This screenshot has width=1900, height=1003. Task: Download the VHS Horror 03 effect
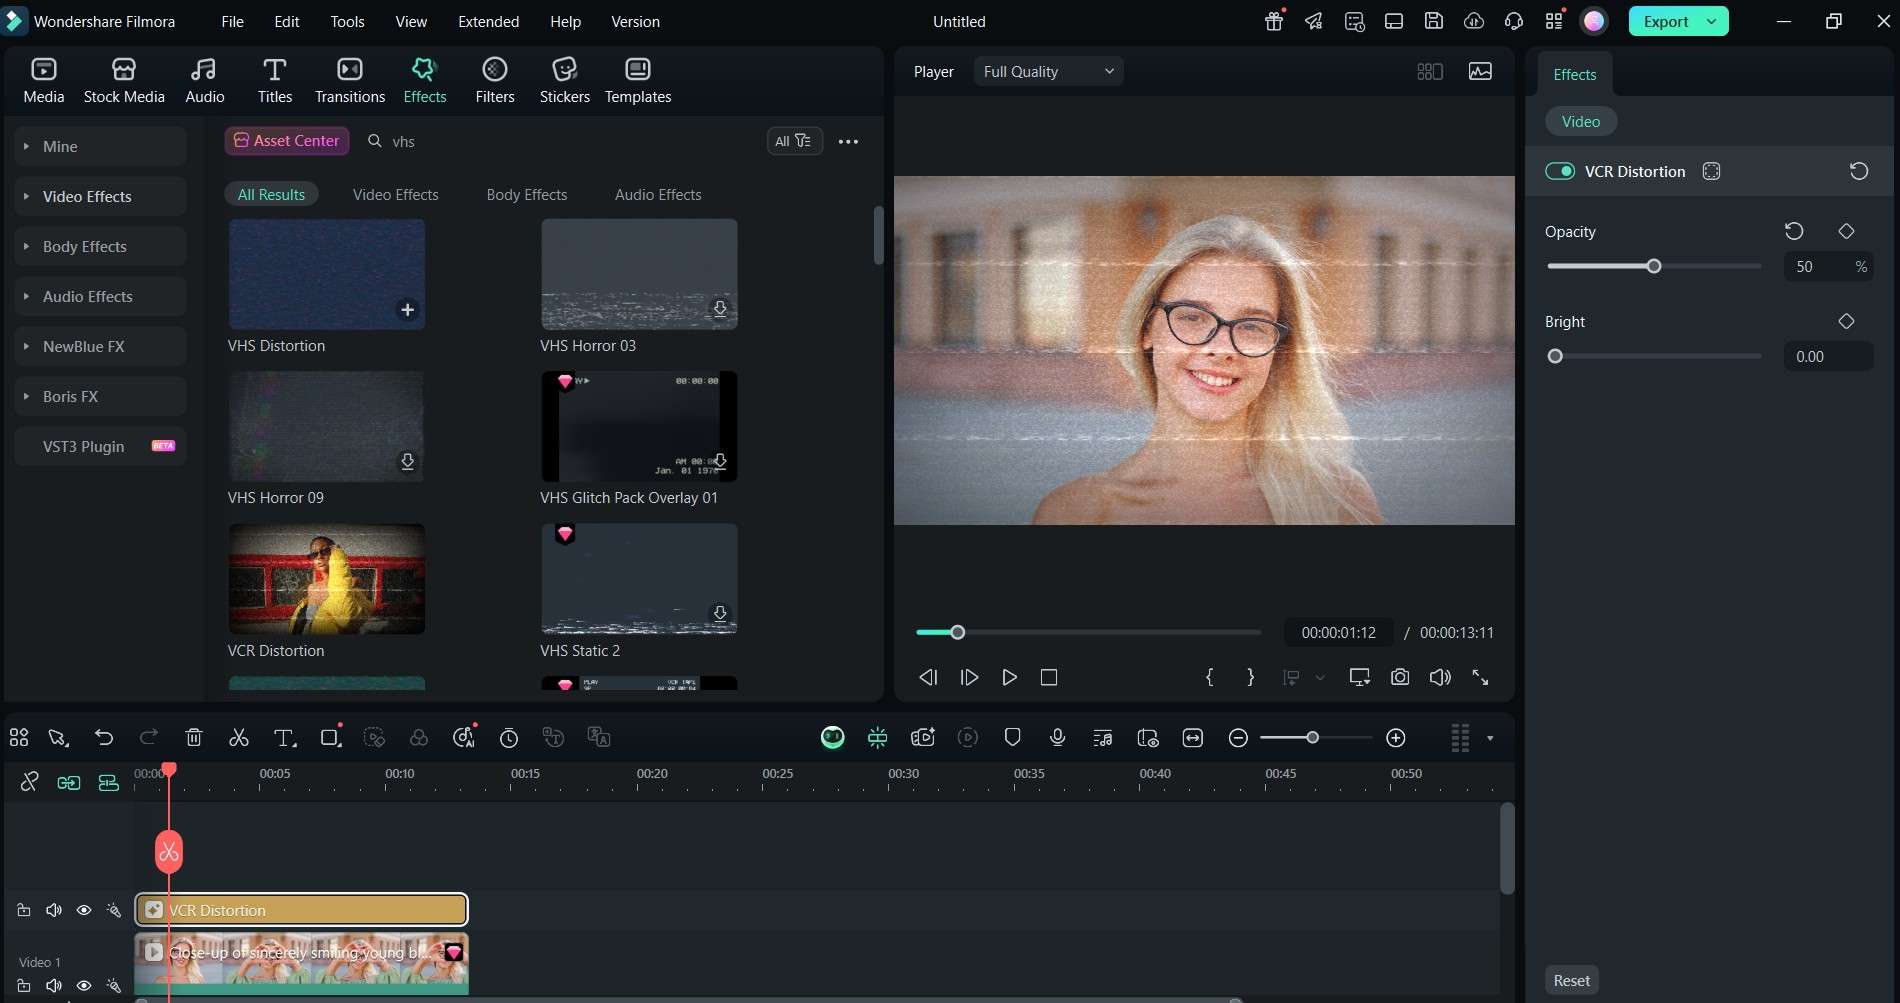click(x=720, y=309)
